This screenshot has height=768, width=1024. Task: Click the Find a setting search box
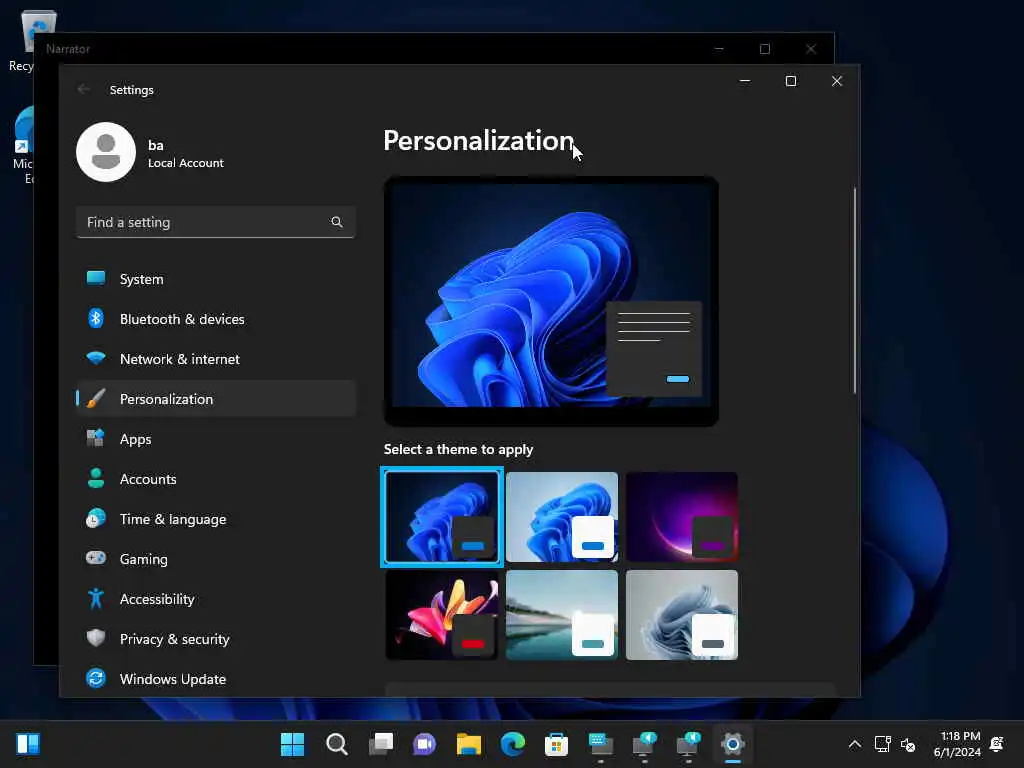(216, 222)
